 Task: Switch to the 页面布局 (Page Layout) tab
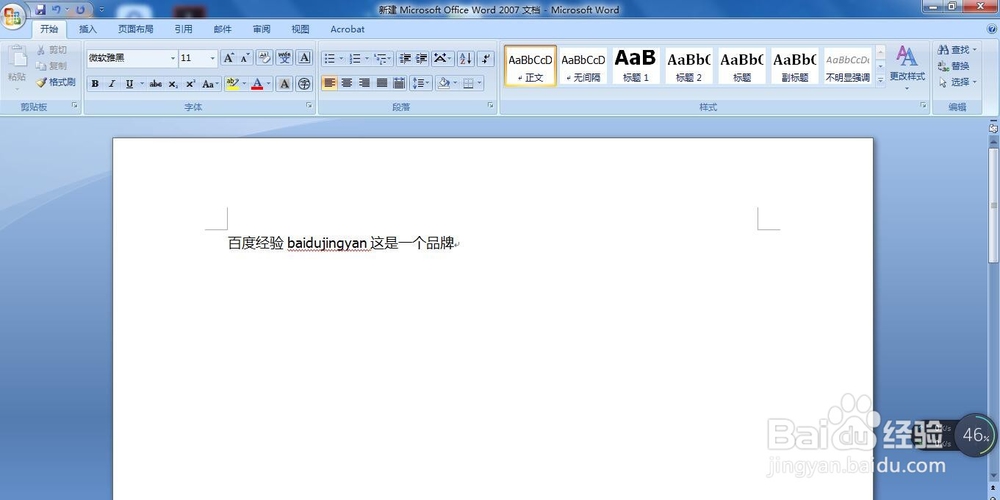[x=135, y=29]
